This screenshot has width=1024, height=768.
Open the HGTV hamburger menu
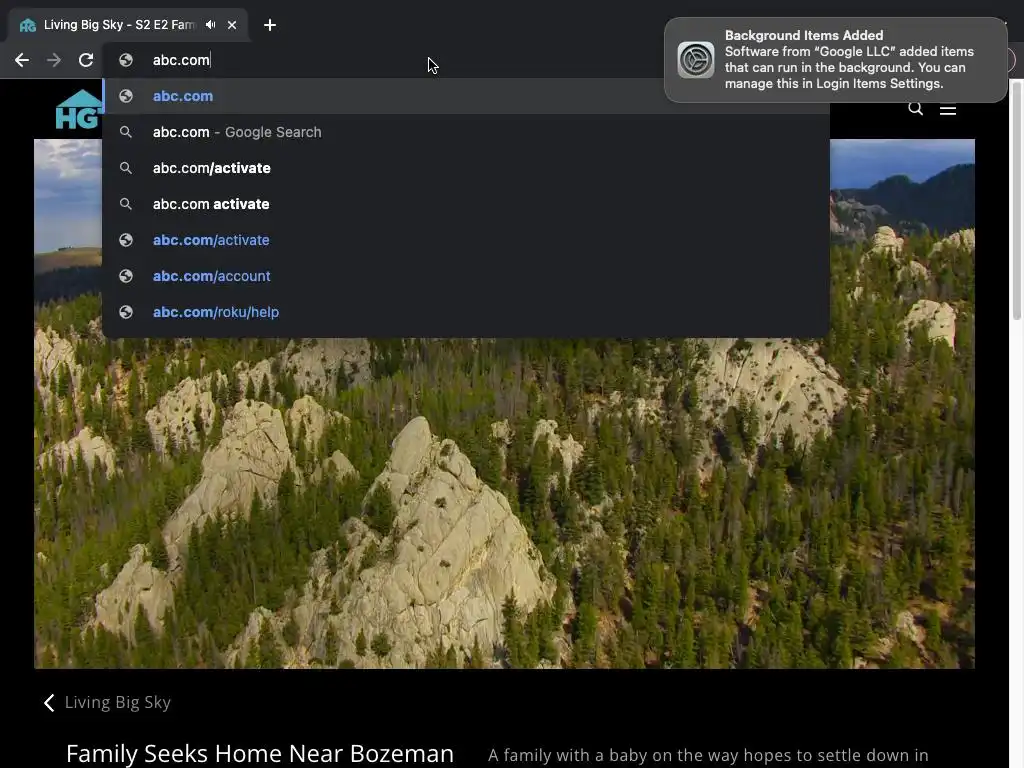(x=948, y=110)
